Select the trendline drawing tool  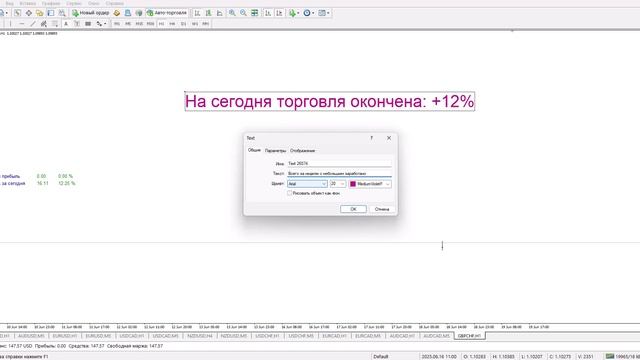(33, 24)
